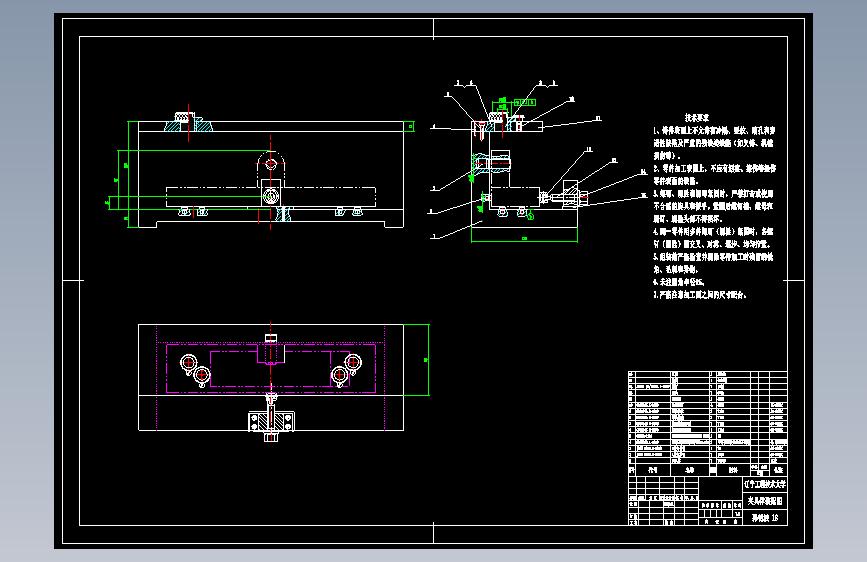The height and width of the screenshot is (562, 867).
Task: Click the parts list table header row
Action: click(x=708, y=470)
